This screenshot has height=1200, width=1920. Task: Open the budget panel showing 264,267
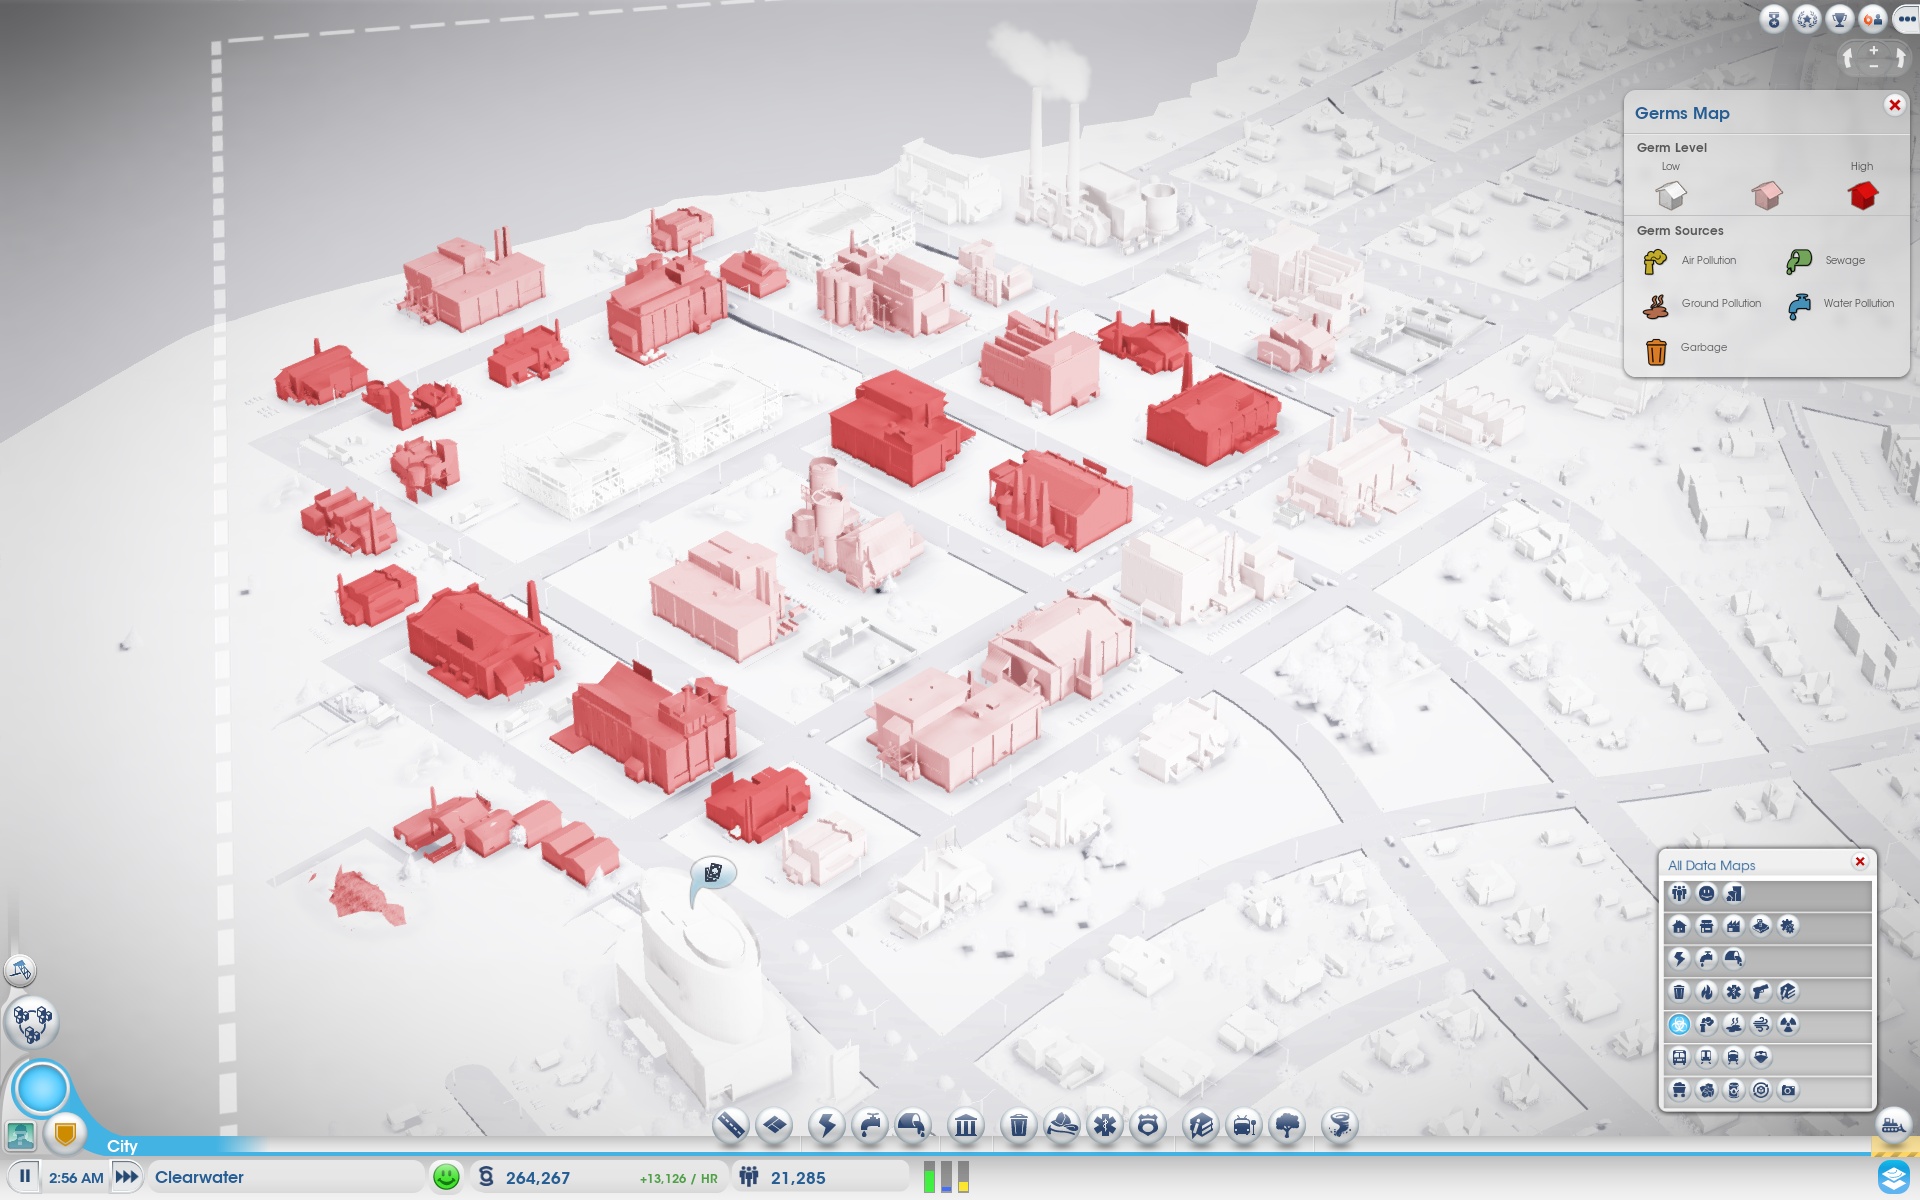point(598,1177)
